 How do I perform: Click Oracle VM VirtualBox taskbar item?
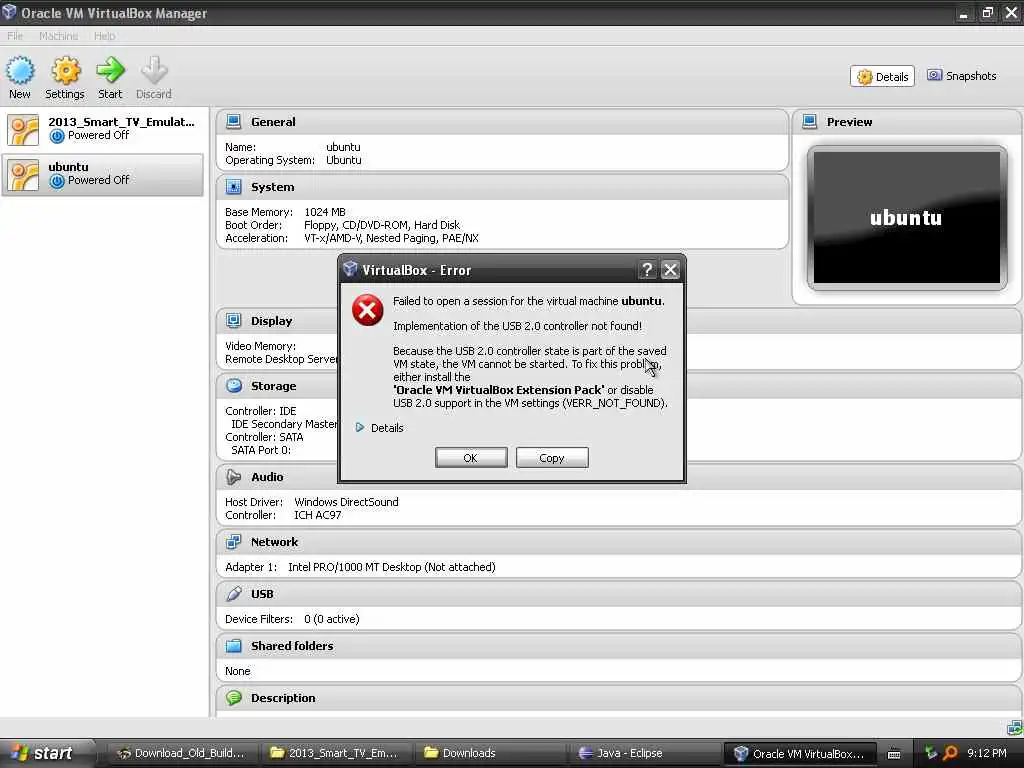[x=799, y=753]
